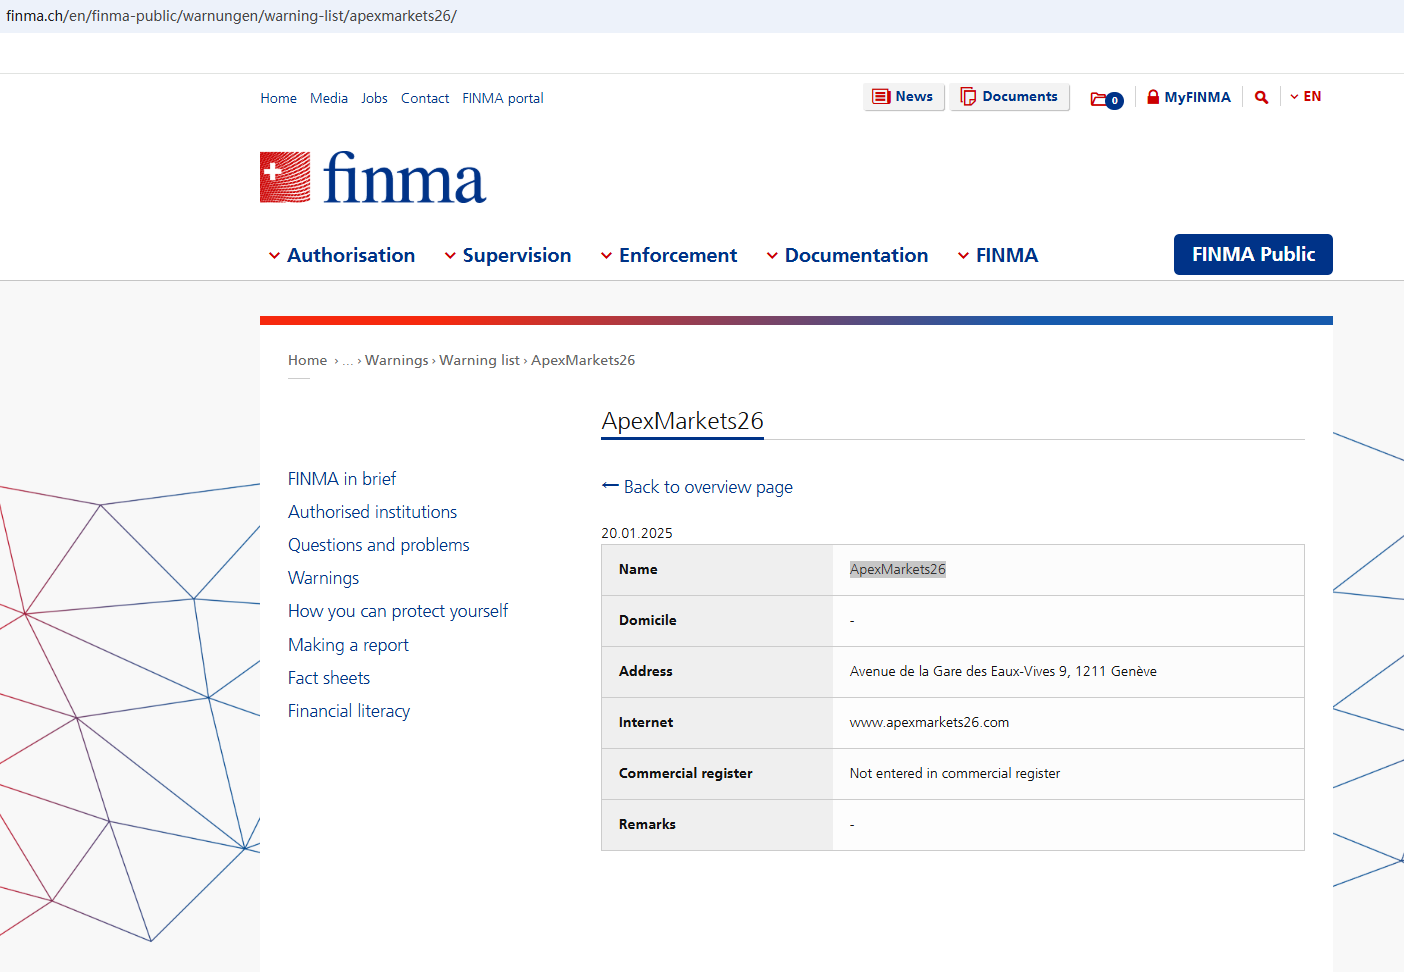Screen dimensions: 1404x972
Task: Click the breadcrumb ellipsis
Action: point(348,361)
